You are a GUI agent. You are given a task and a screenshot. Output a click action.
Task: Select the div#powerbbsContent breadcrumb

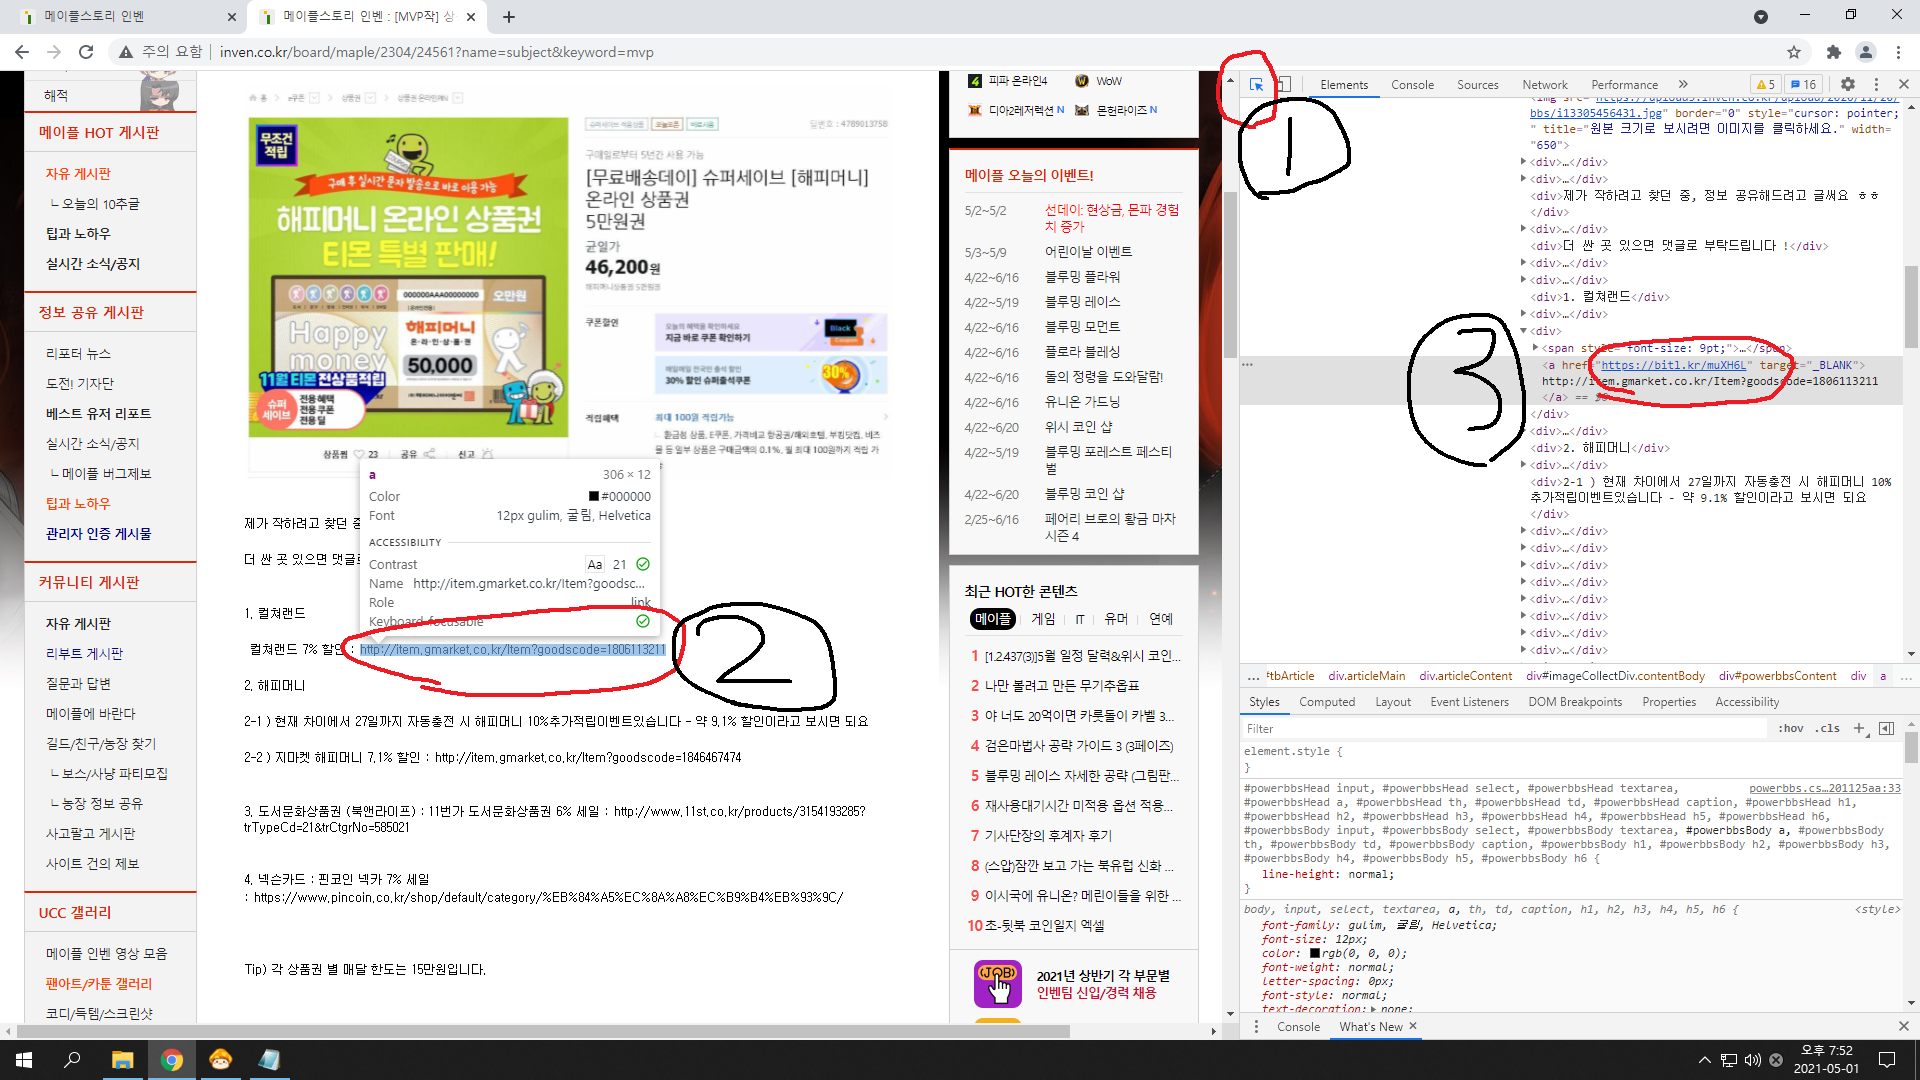point(1778,676)
